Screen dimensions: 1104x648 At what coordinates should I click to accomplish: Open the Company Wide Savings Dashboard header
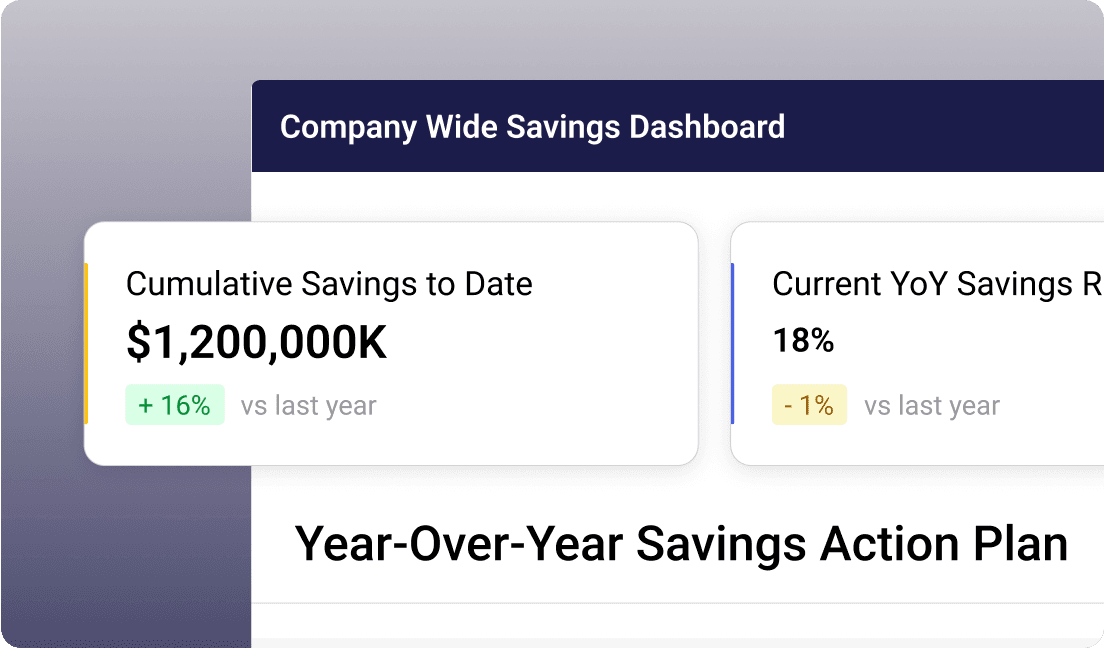[x=533, y=127]
